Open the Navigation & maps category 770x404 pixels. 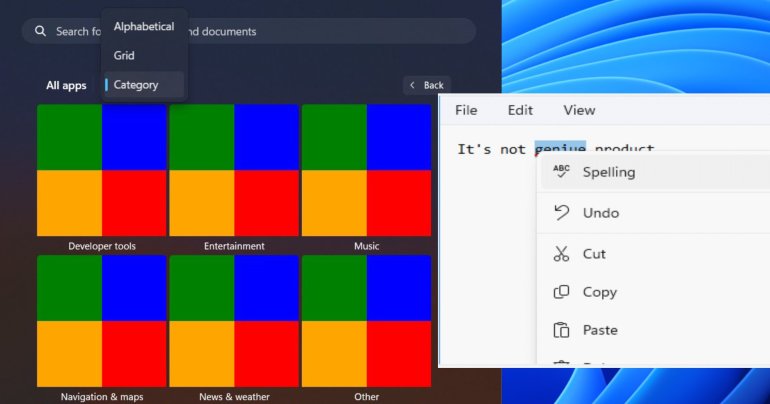tap(101, 321)
